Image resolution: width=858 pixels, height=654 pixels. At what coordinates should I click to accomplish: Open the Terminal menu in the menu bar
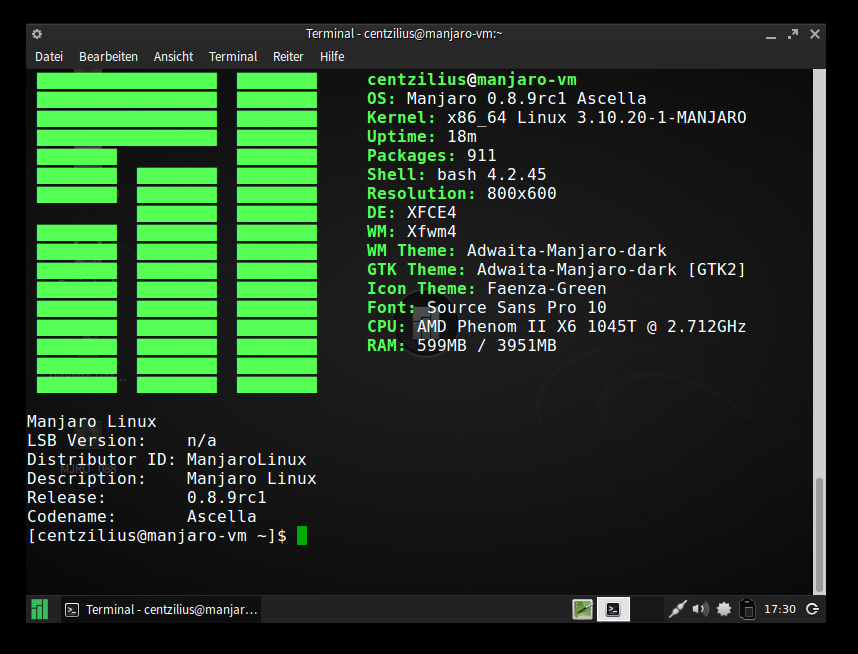point(233,57)
